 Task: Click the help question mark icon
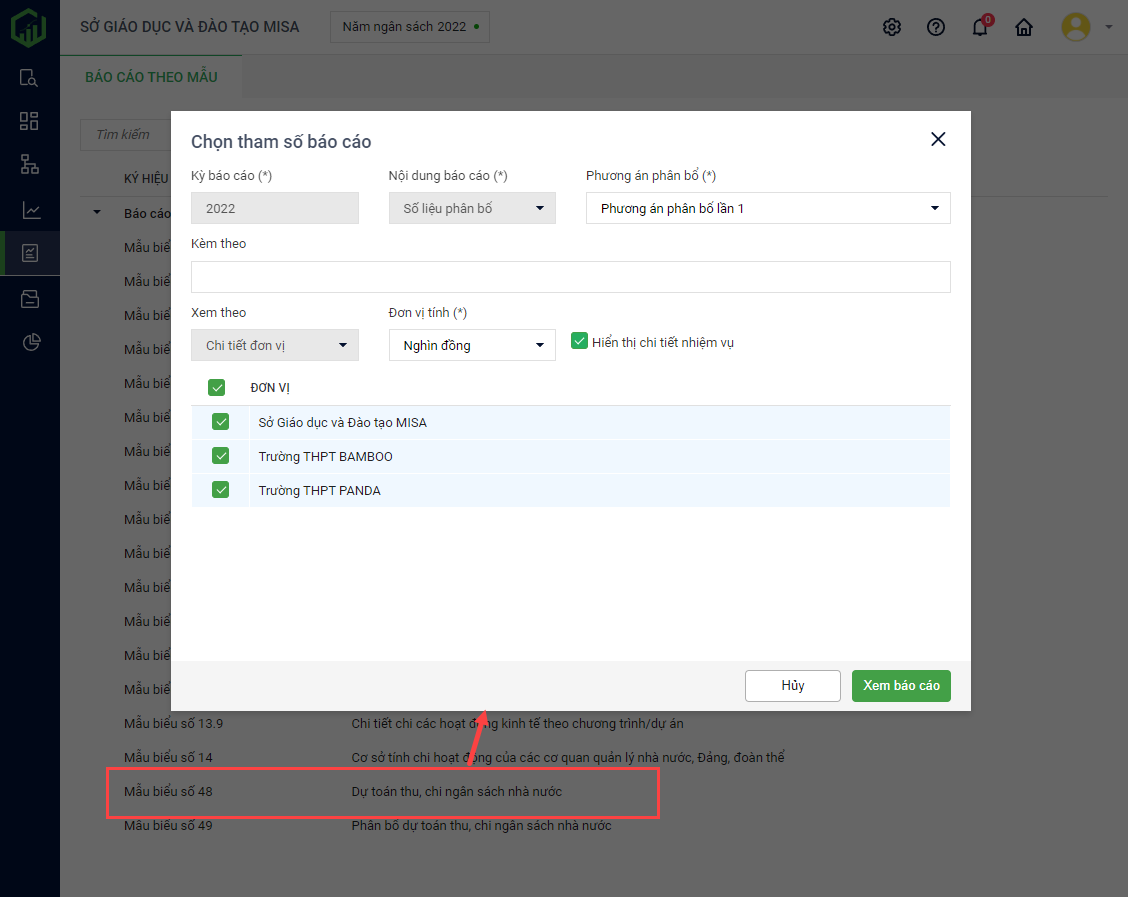tap(936, 27)
